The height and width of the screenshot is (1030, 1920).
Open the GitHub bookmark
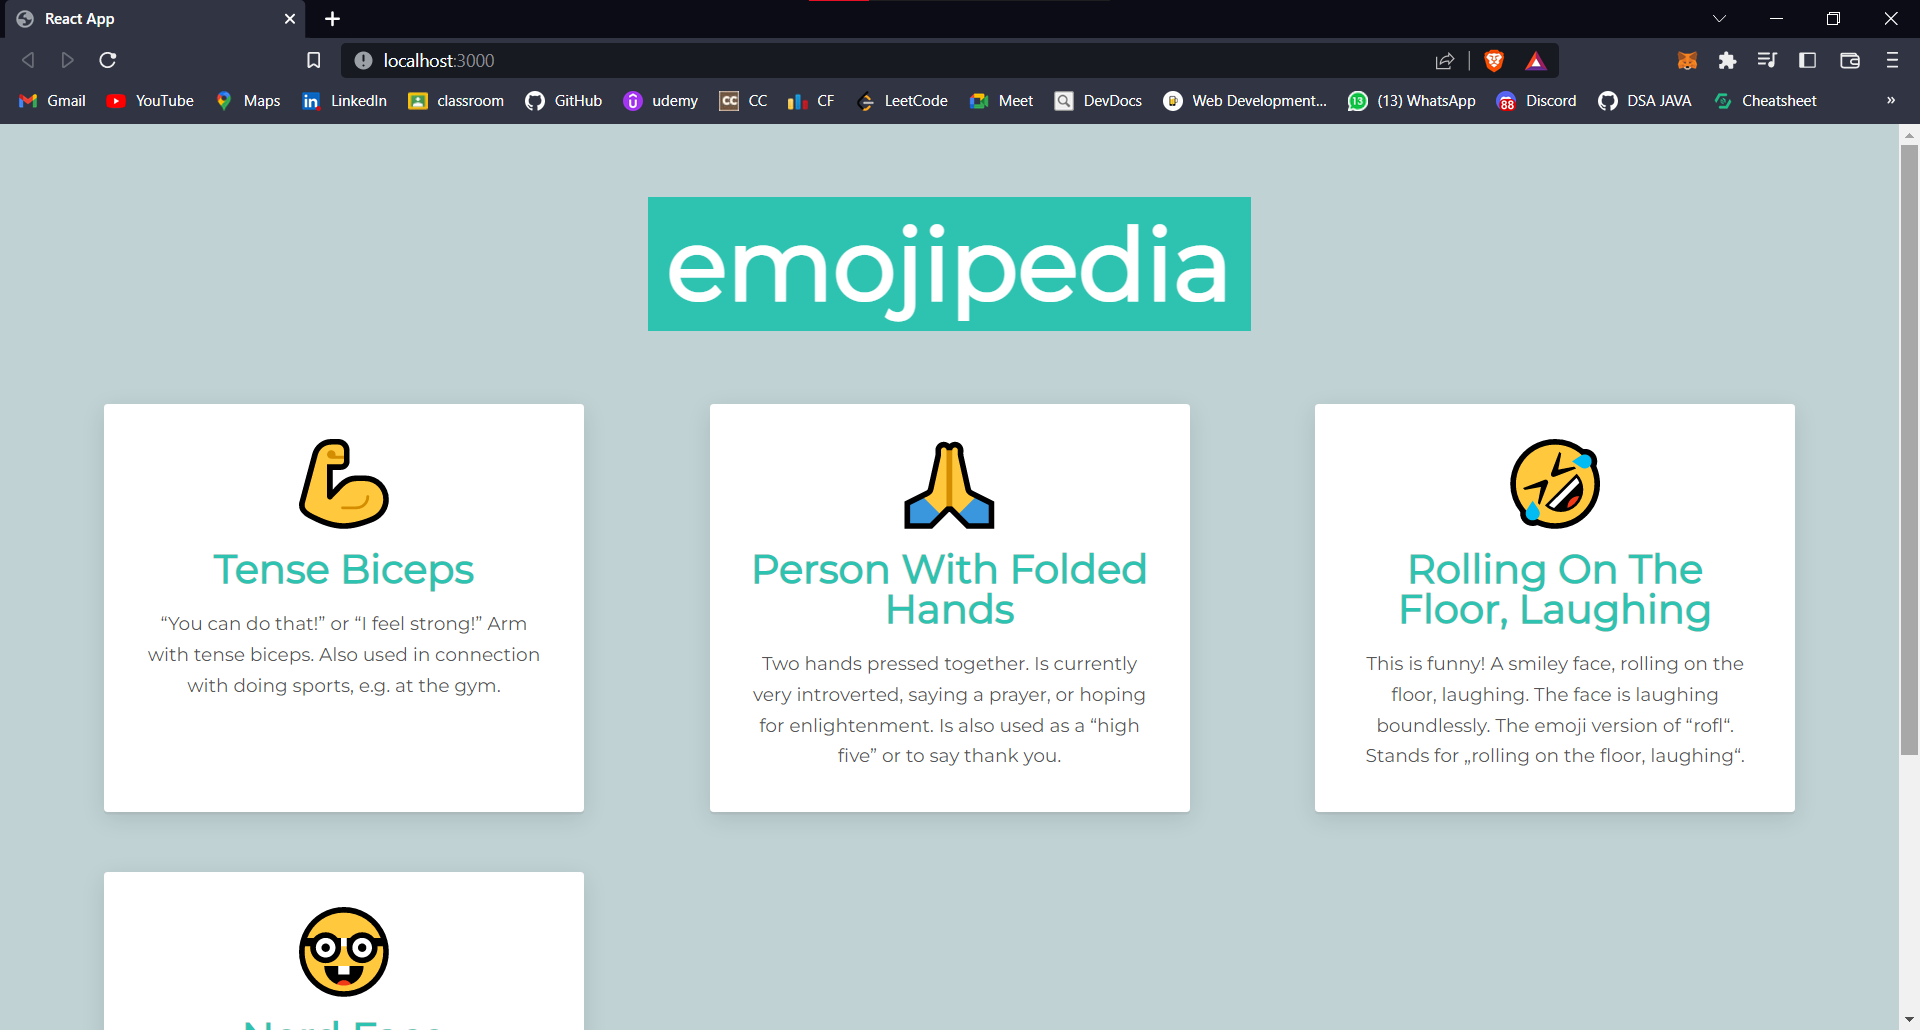(563, 100)
